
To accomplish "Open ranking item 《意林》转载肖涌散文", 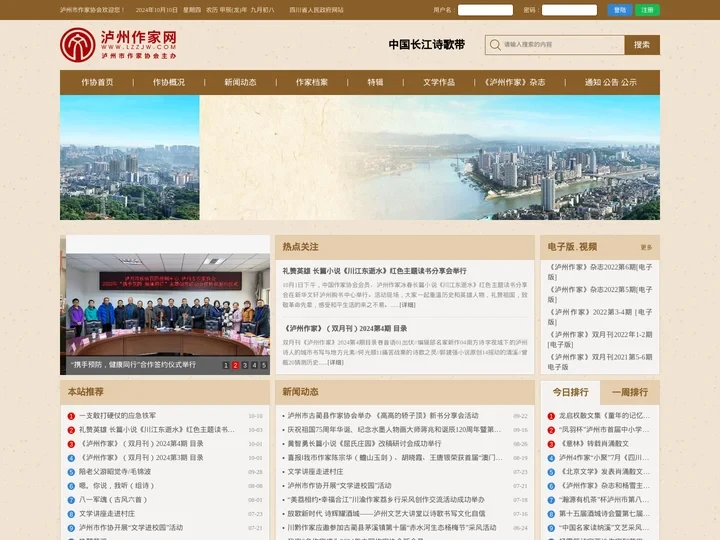I will pos(594,444).
